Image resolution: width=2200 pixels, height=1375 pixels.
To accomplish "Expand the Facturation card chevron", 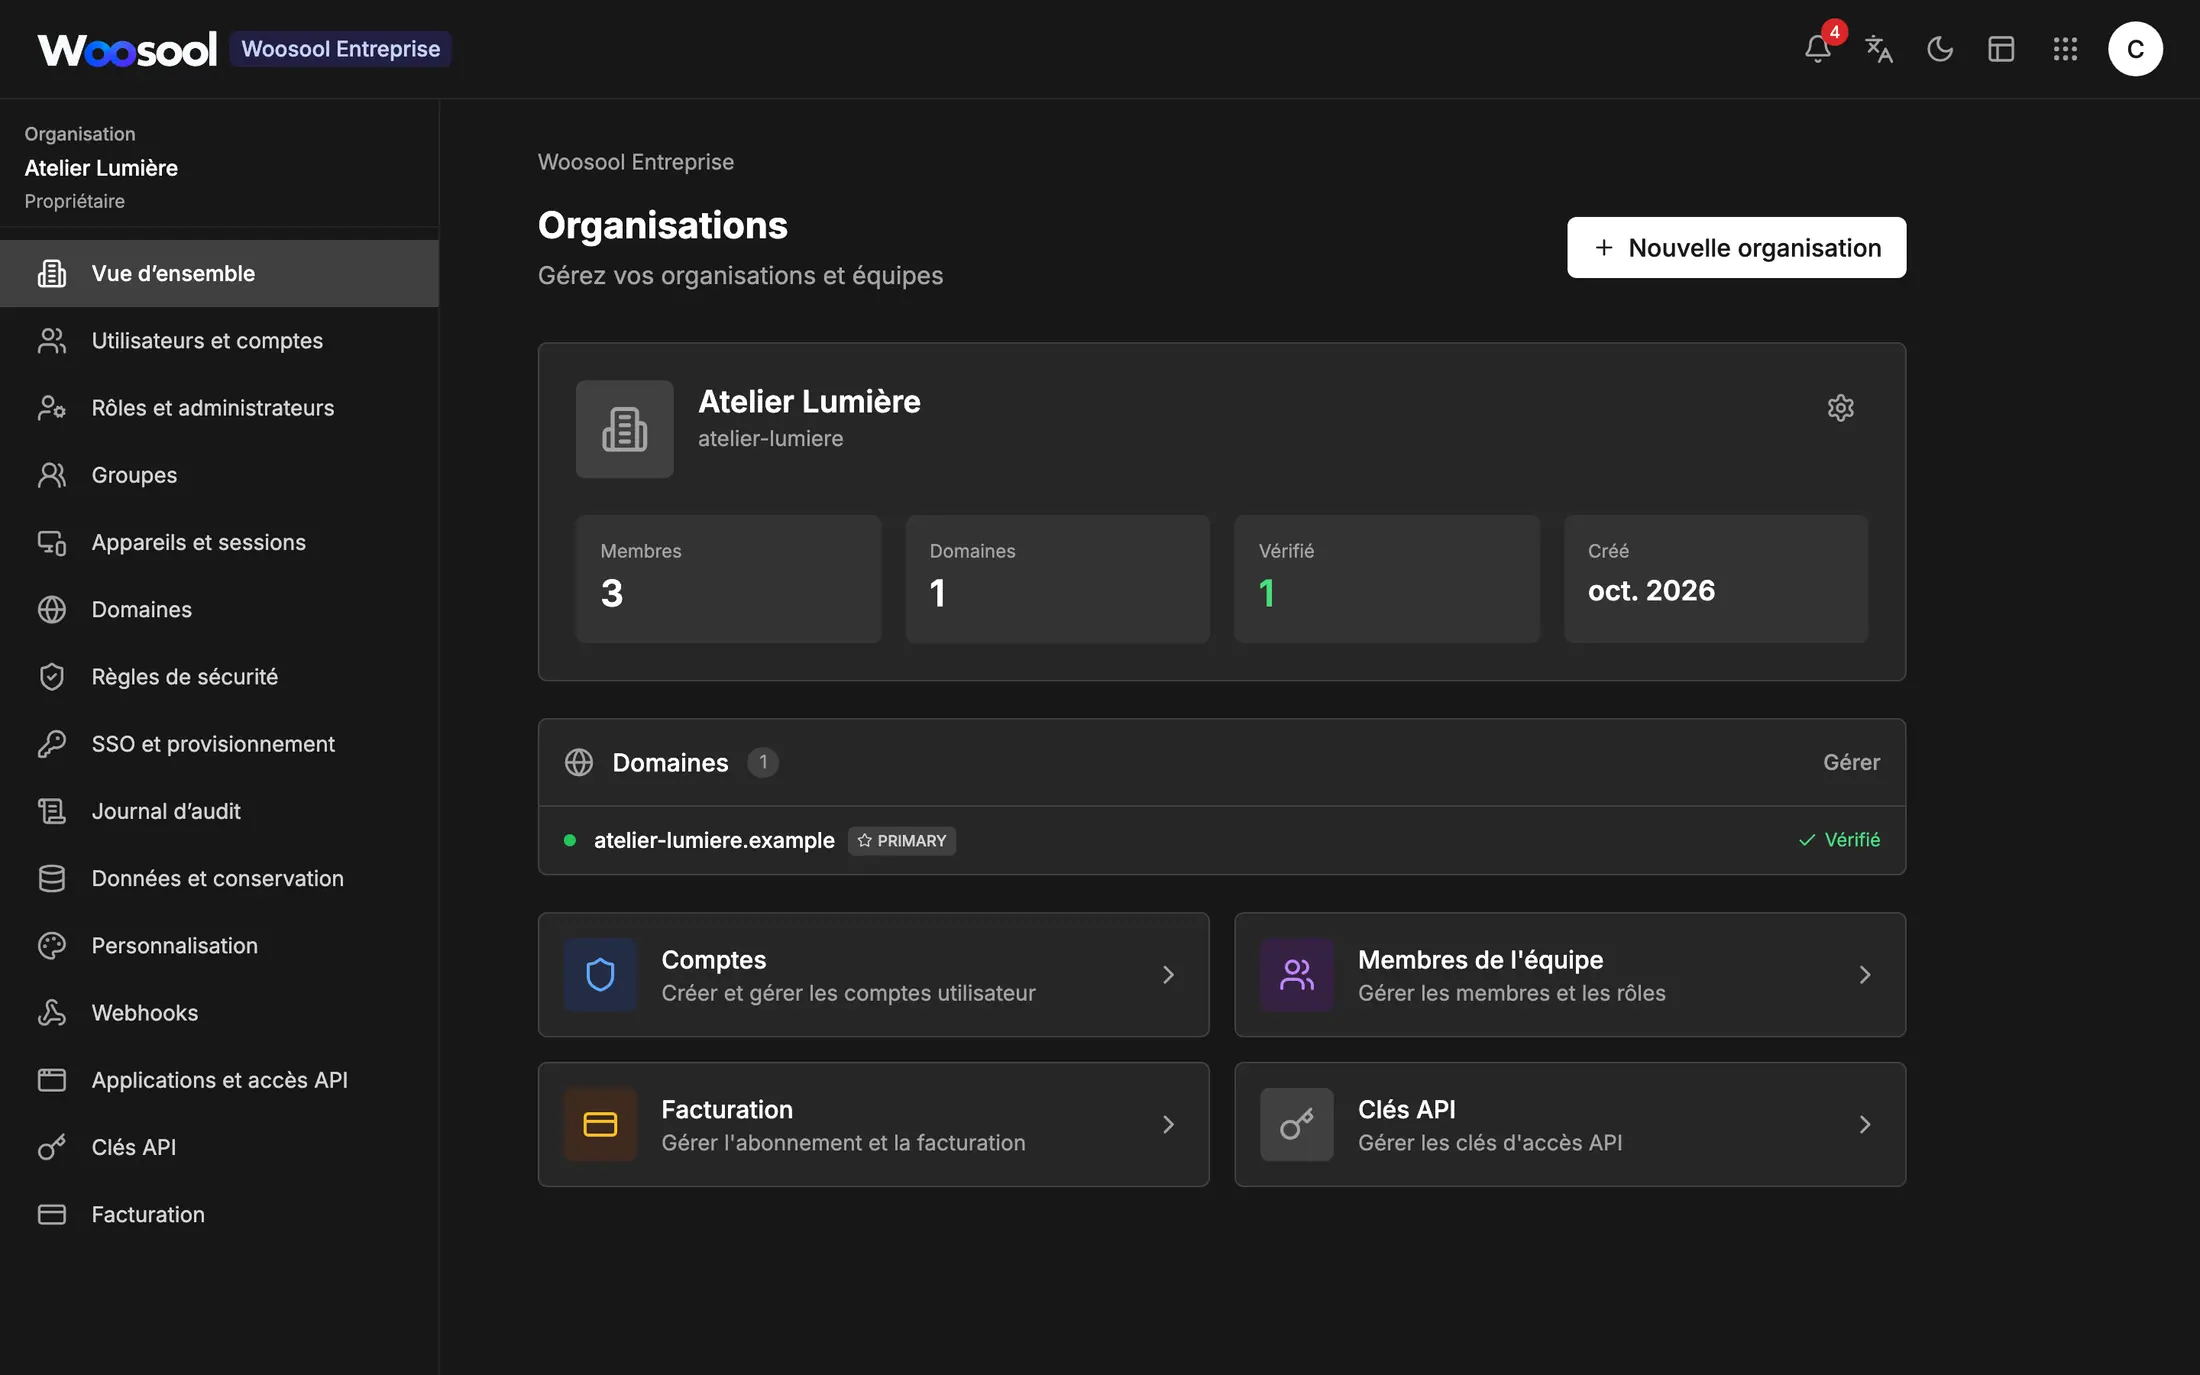I will click(x=1168, y=1125).
